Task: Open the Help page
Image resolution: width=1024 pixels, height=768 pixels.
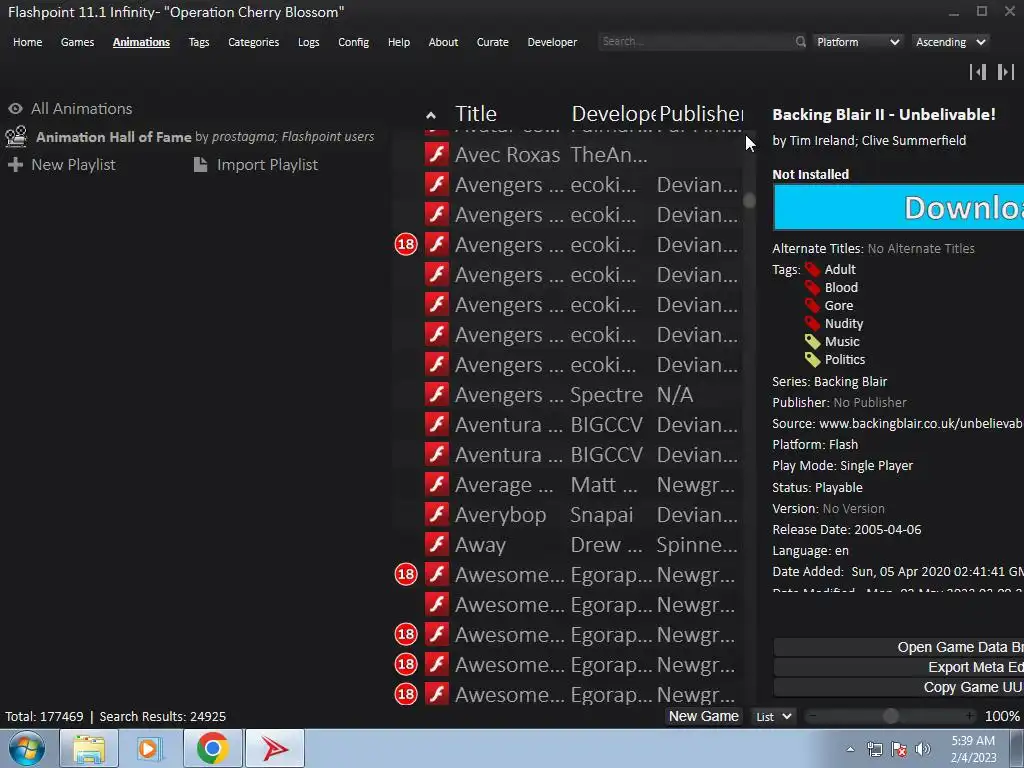Action: click(x=398, y=42)
